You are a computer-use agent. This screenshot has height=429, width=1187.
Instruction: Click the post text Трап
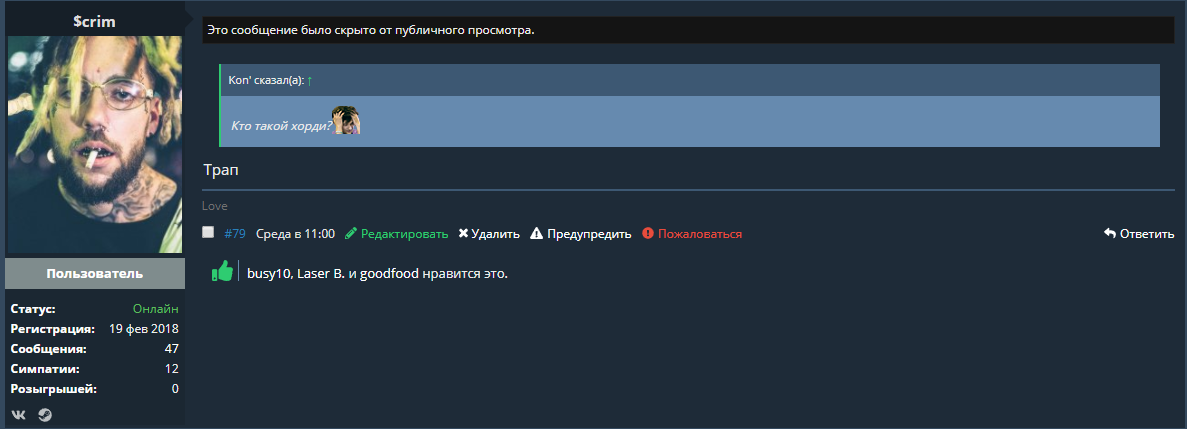pos(222,170)
